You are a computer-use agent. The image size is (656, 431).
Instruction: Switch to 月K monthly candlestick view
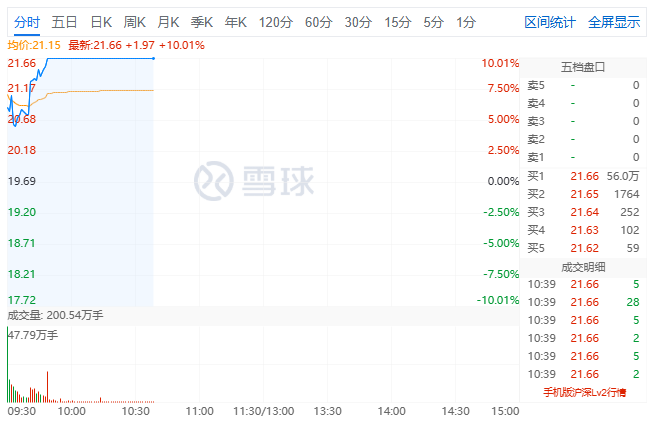coord(169,22)
